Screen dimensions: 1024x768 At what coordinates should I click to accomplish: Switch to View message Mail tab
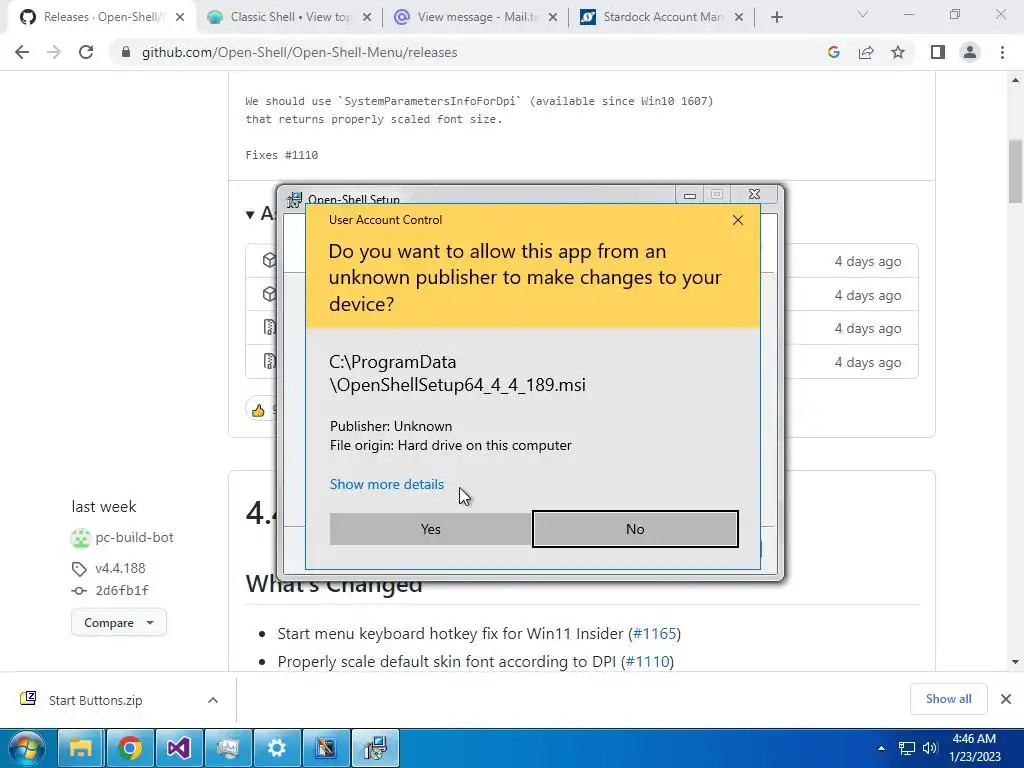(x=476, y=17)
